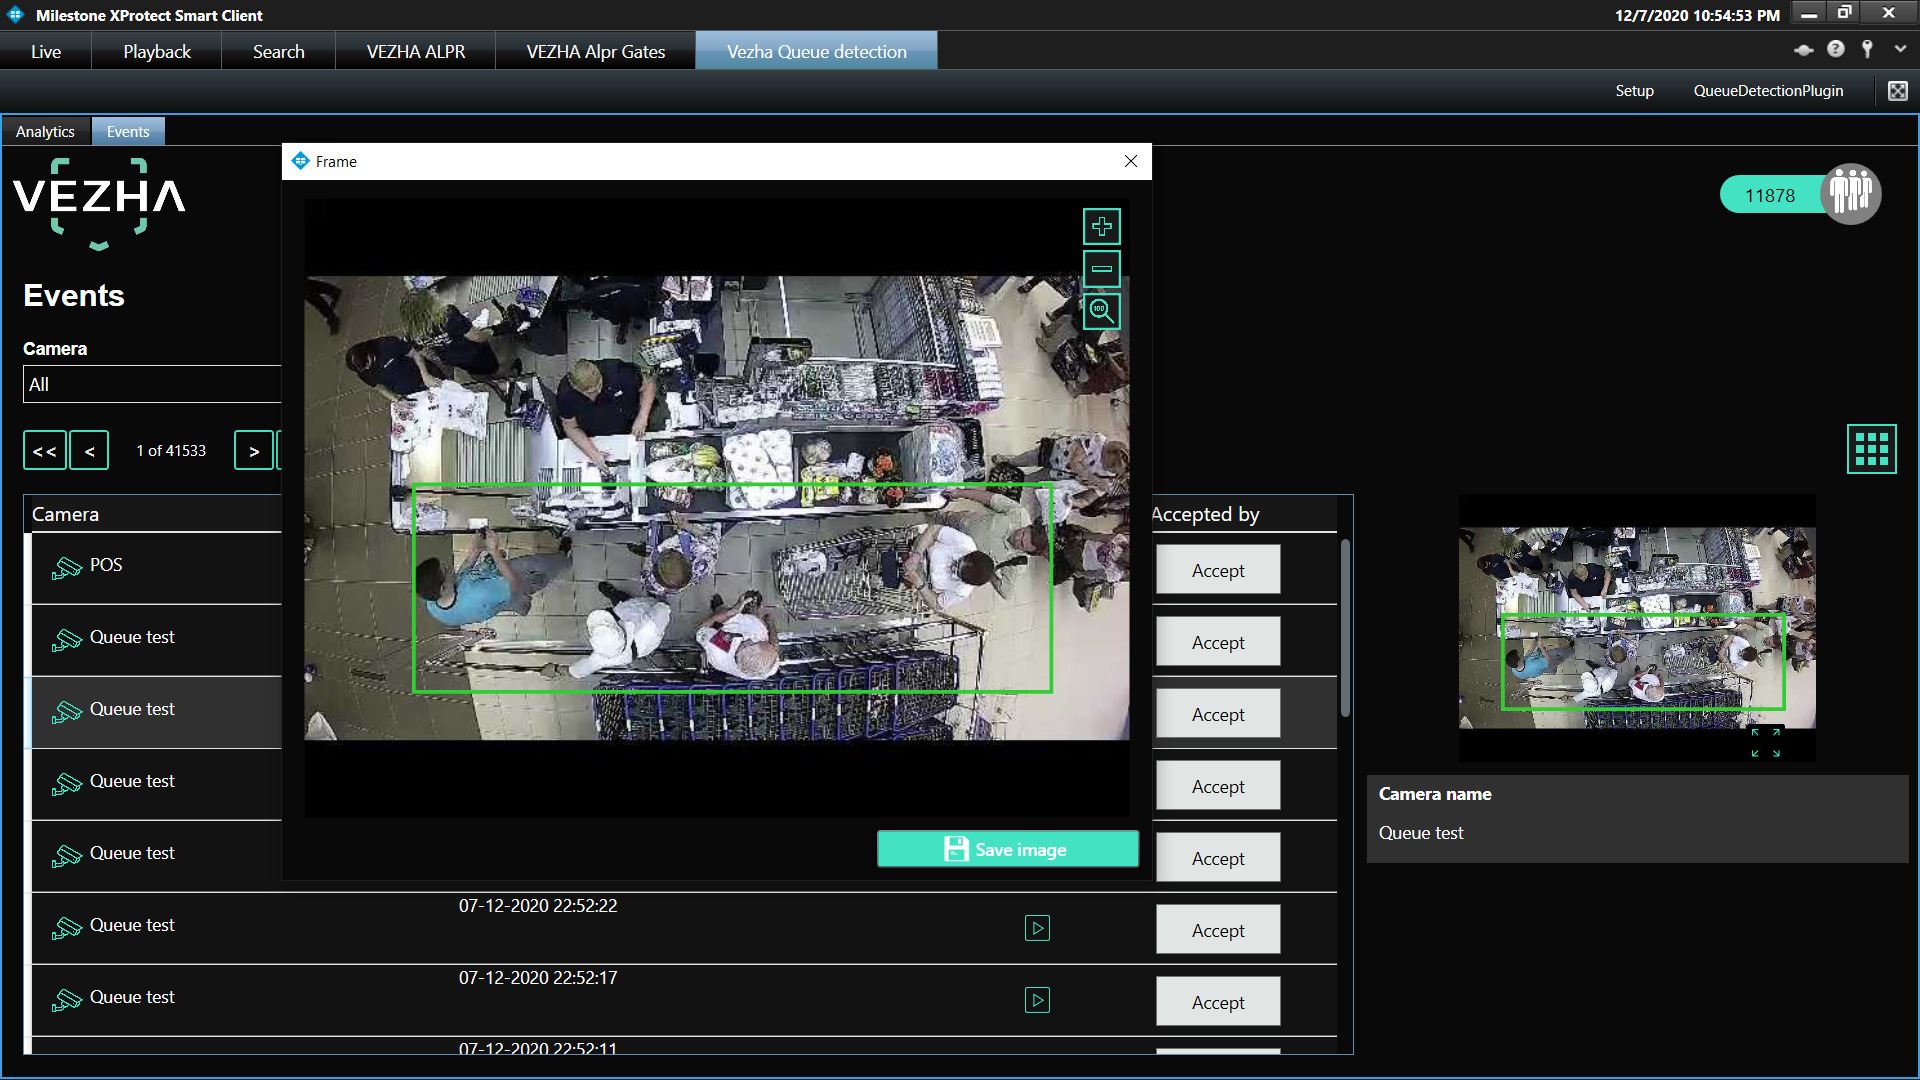Expand the toolbar chevron menu
Image resolution: width=1920 pixels, height=1080 pixels.
point(1900,48)
